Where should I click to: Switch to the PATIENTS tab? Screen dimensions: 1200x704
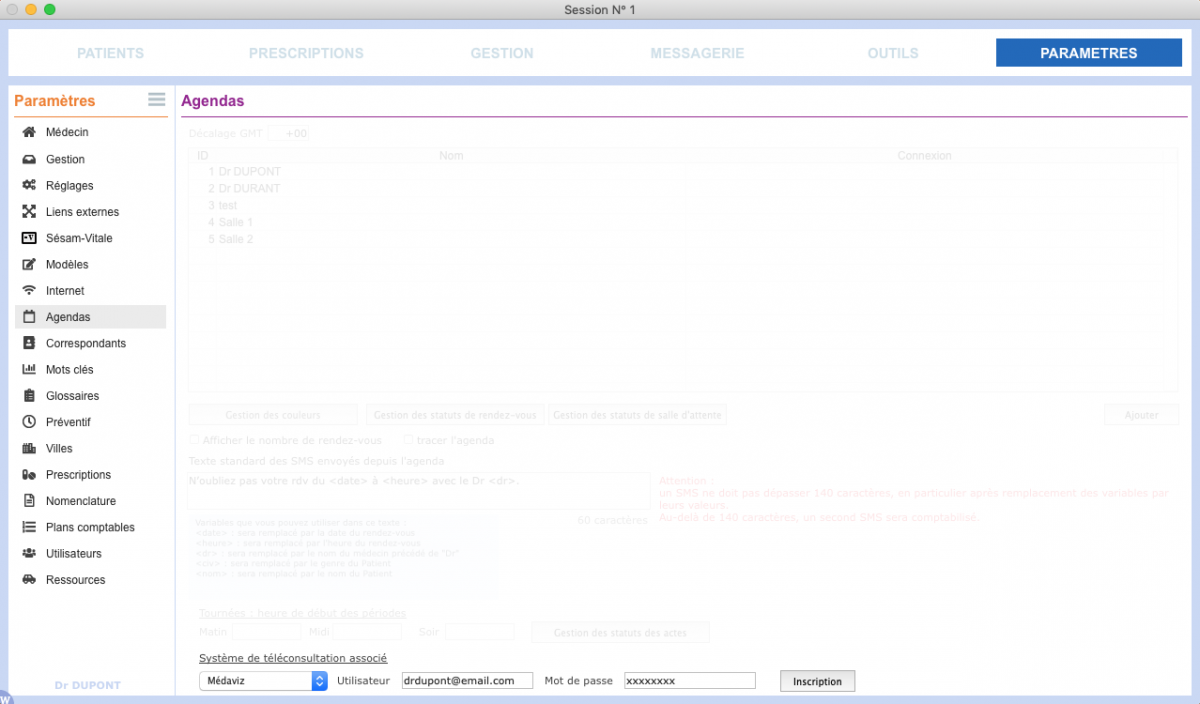[x=111, y=53]
